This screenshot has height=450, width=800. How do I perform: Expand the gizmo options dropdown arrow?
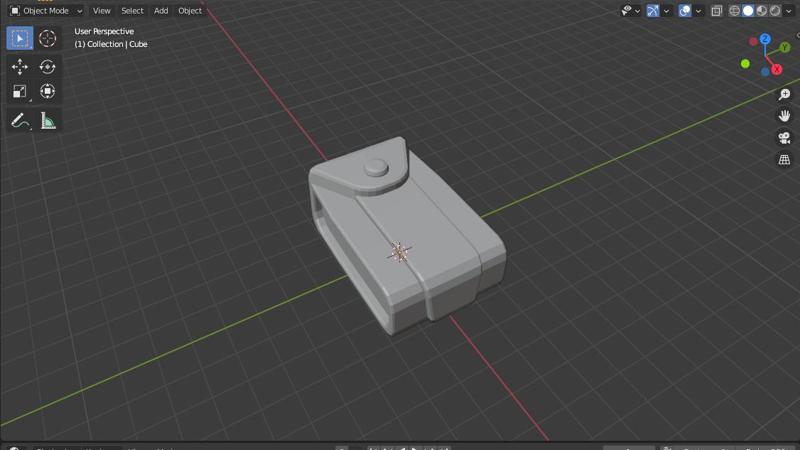pos(666,11)
